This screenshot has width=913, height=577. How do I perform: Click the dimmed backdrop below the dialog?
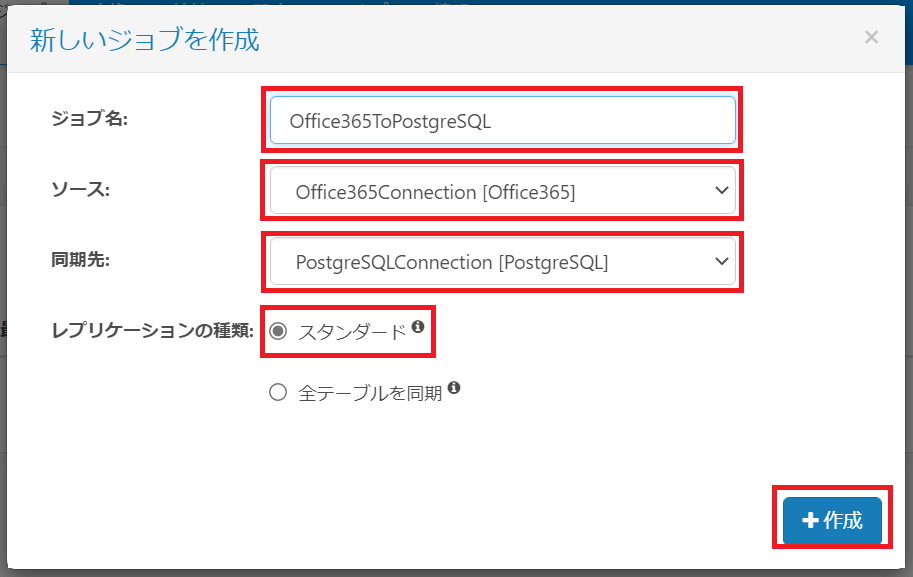pyautogui.click(x=456, y=574)
